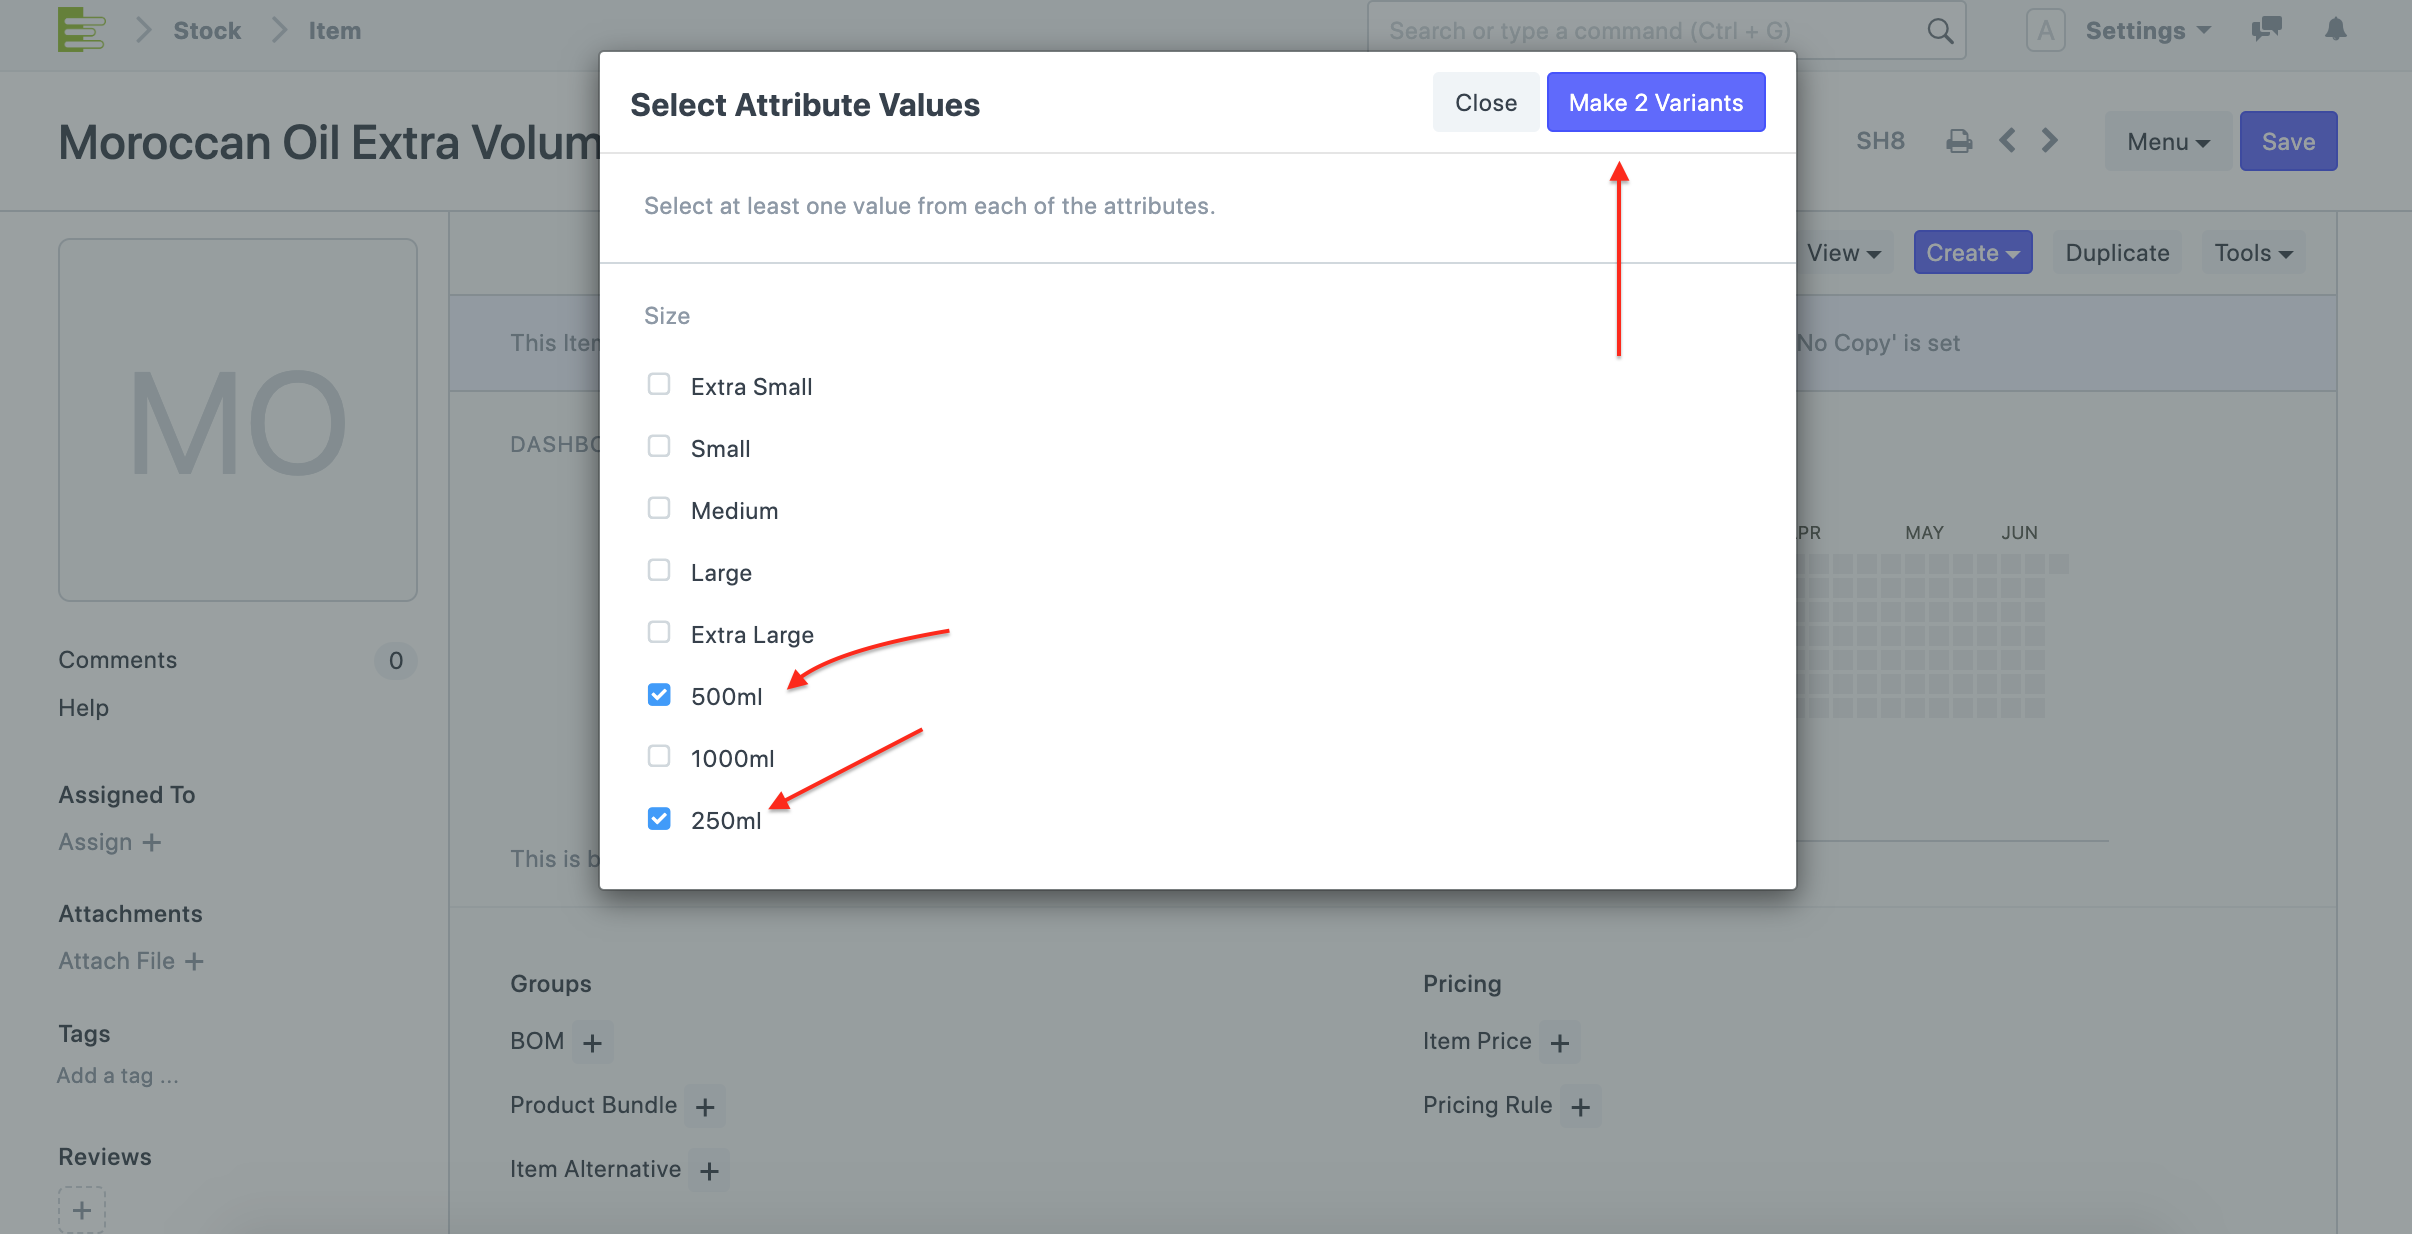2412x1234 pixels.
Task: Click the print icon beside SH8
Action: tap(1960, 141)
